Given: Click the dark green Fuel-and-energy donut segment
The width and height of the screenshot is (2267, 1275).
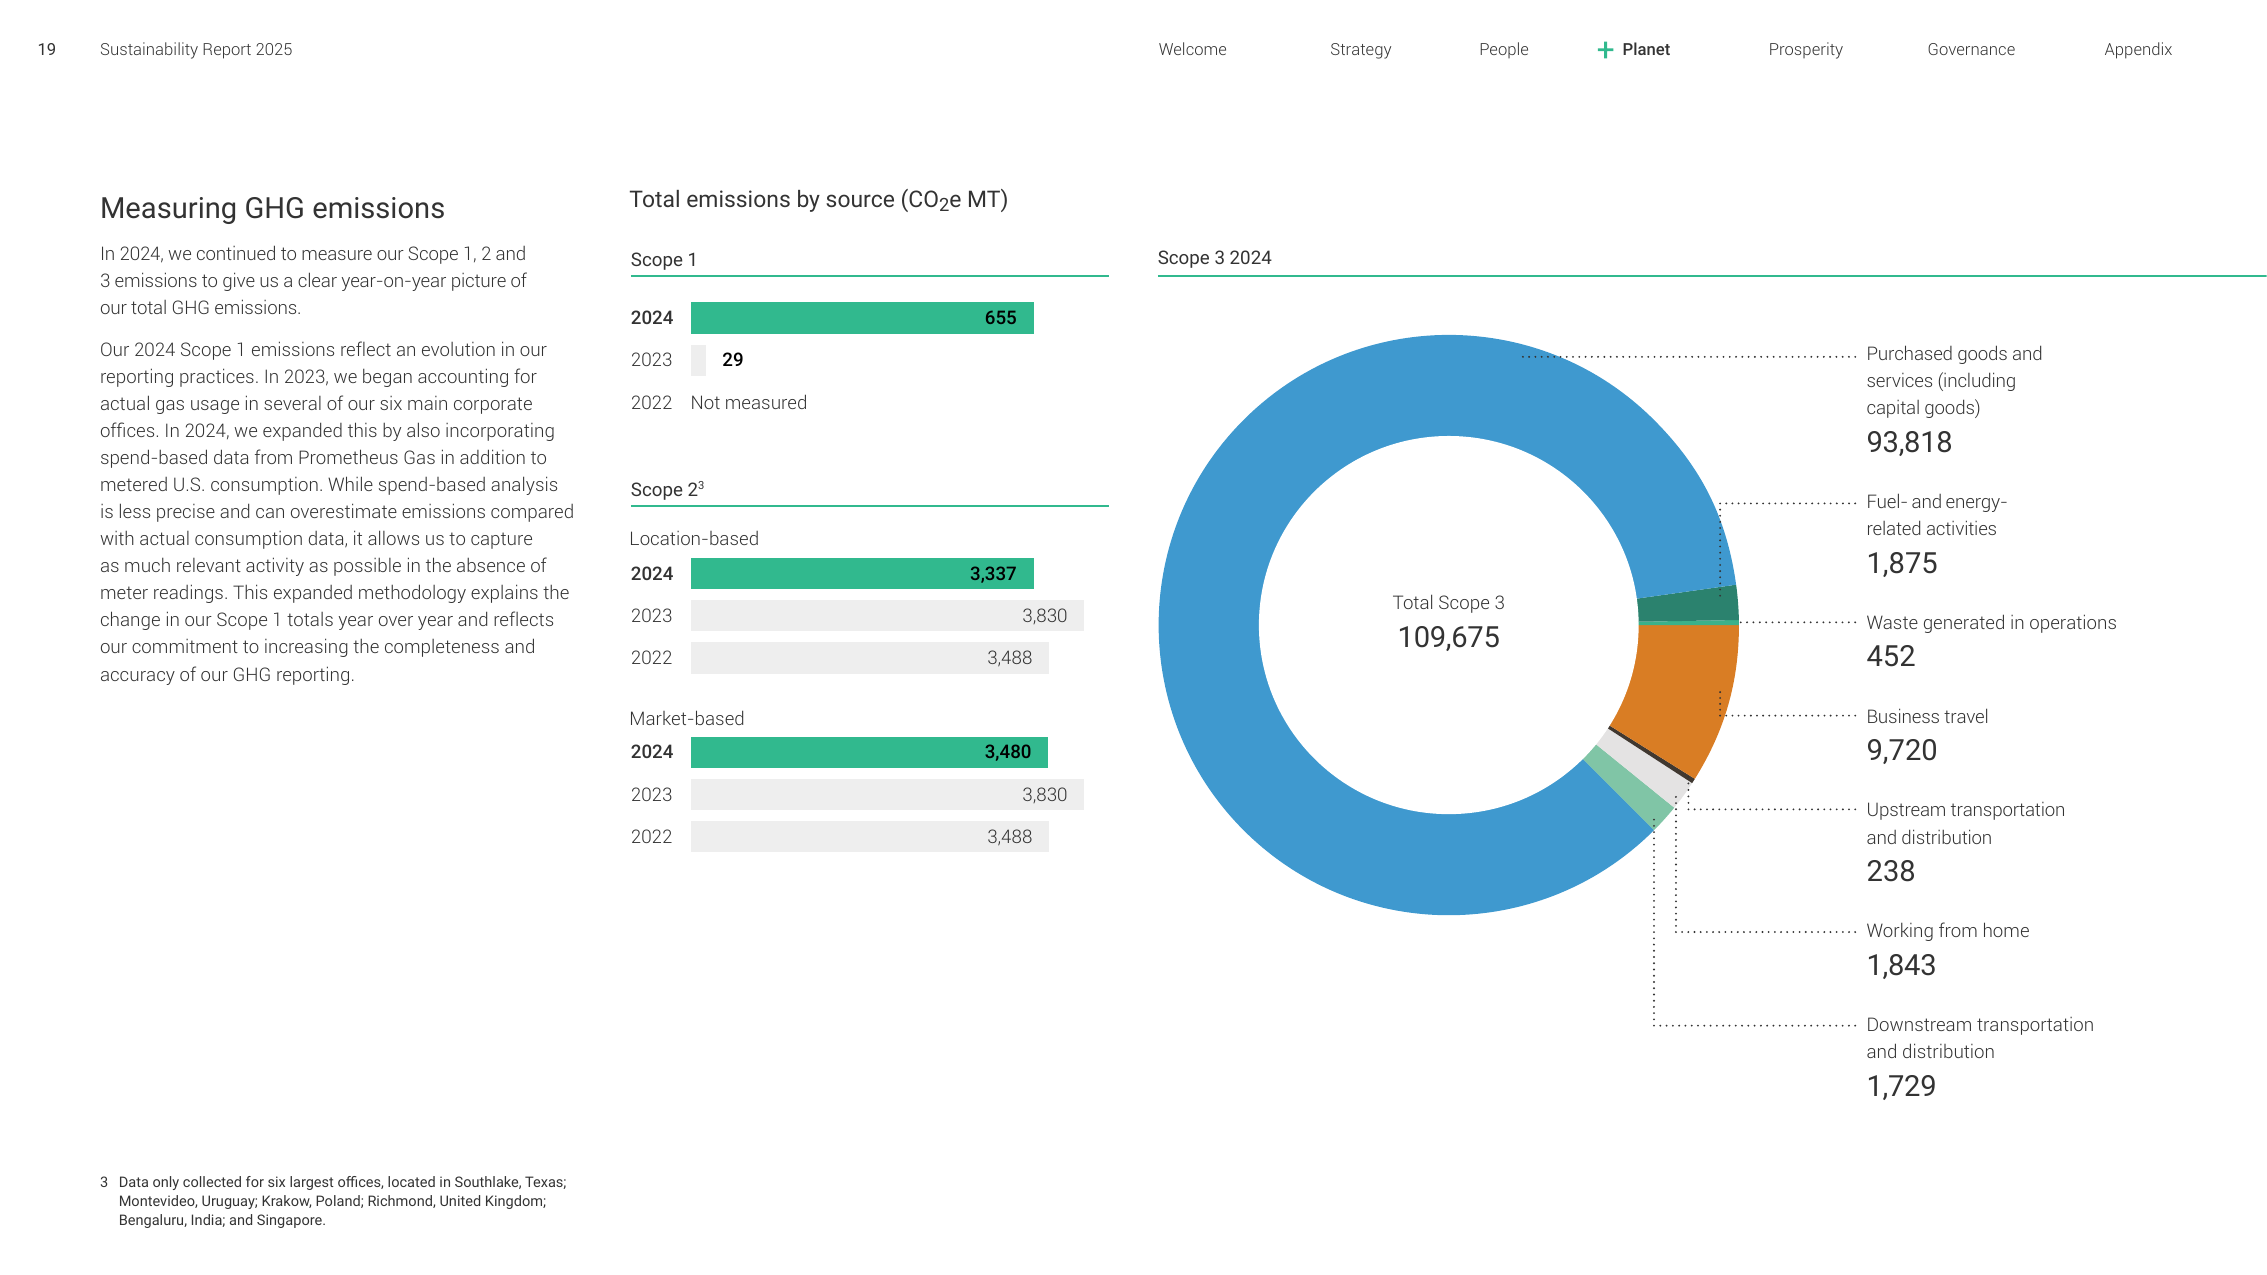Looking at the screenshot, I should pyautogui.click(x=1689, y=605).
